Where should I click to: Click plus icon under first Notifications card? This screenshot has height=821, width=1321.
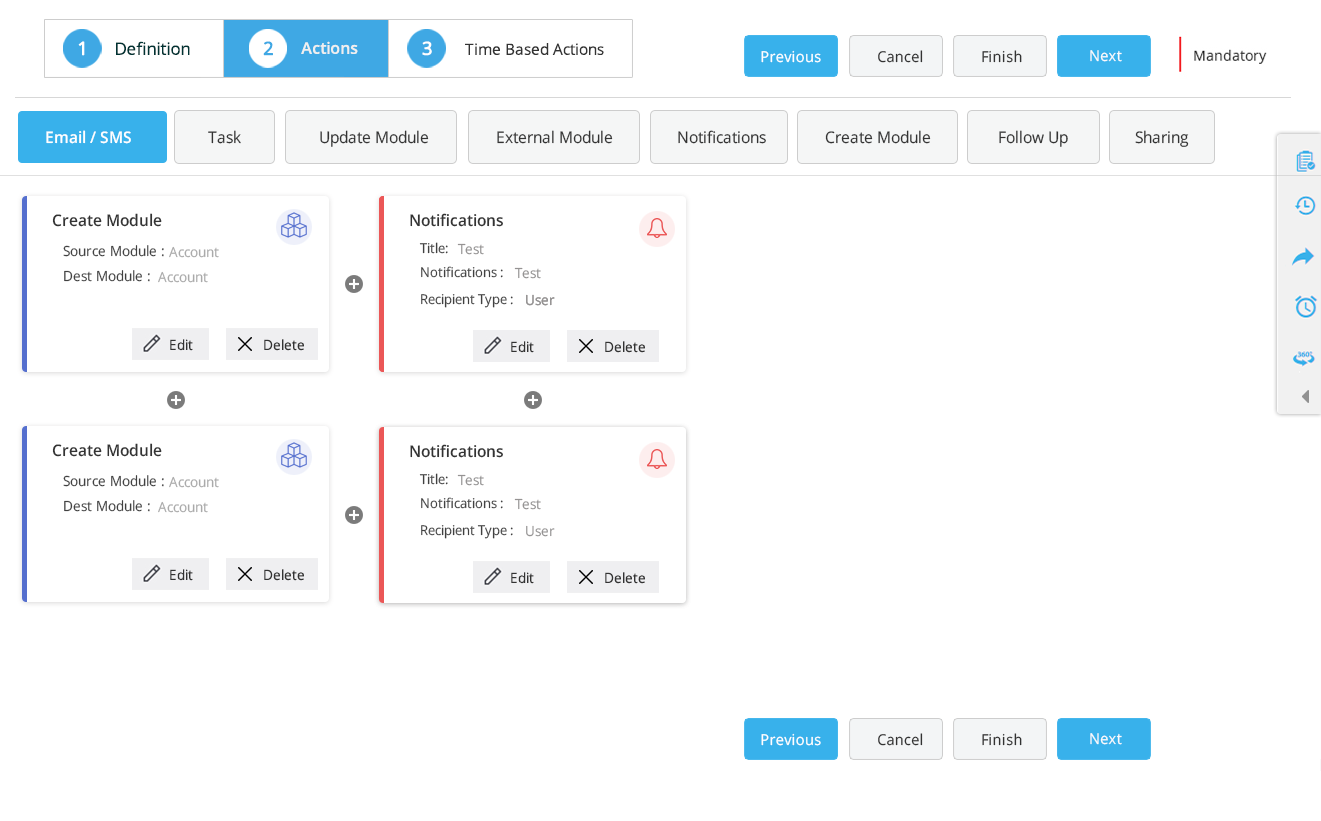533,400
